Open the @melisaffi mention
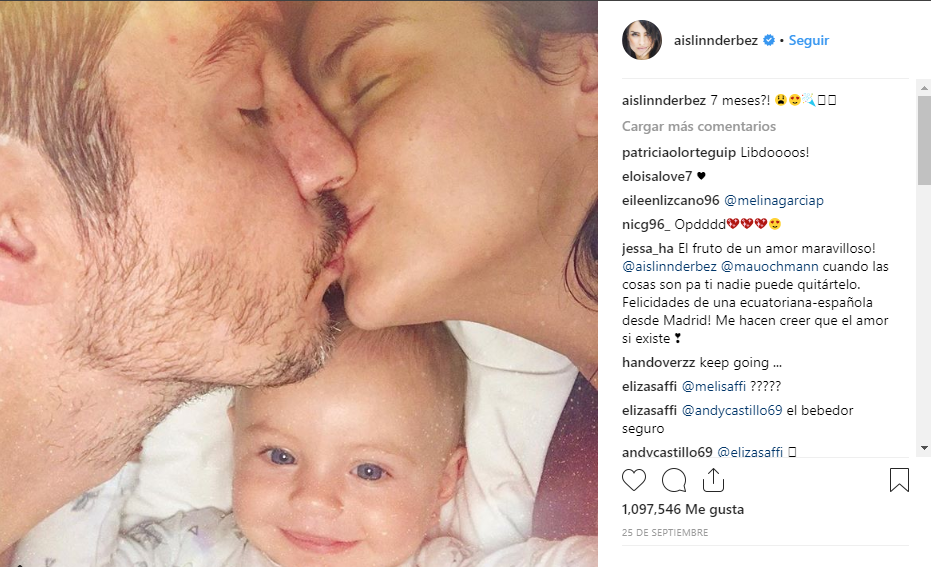Viewport: 931px width, 567px height. coord(713,387)
